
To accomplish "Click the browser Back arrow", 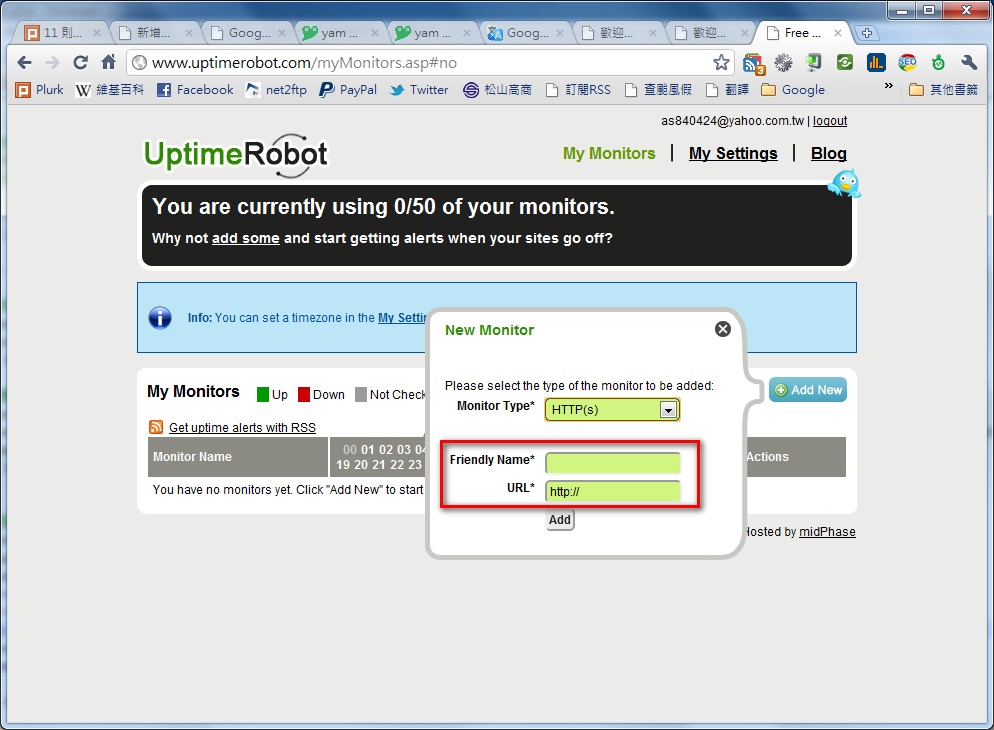I will [x=24, y=62].
